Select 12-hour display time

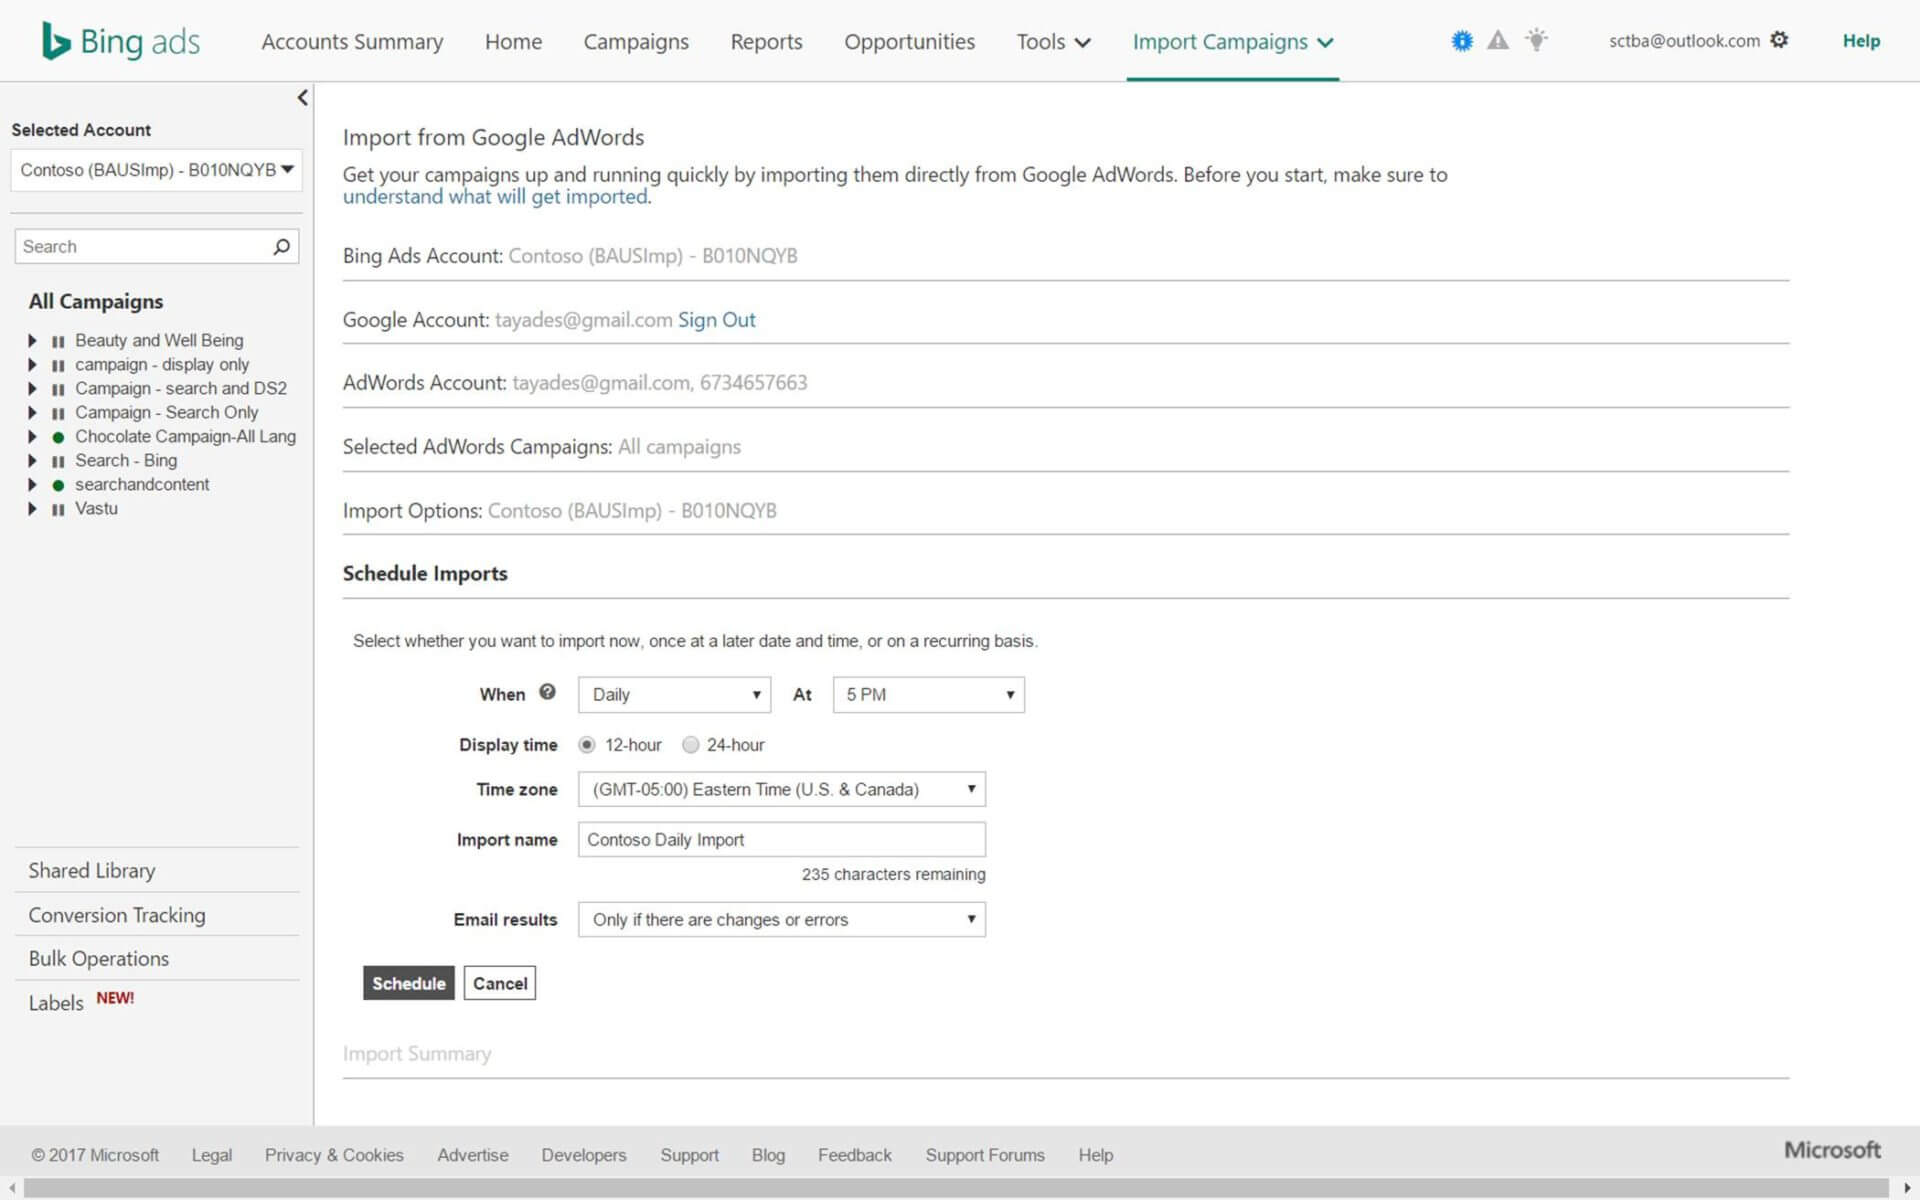coord(587,745)
